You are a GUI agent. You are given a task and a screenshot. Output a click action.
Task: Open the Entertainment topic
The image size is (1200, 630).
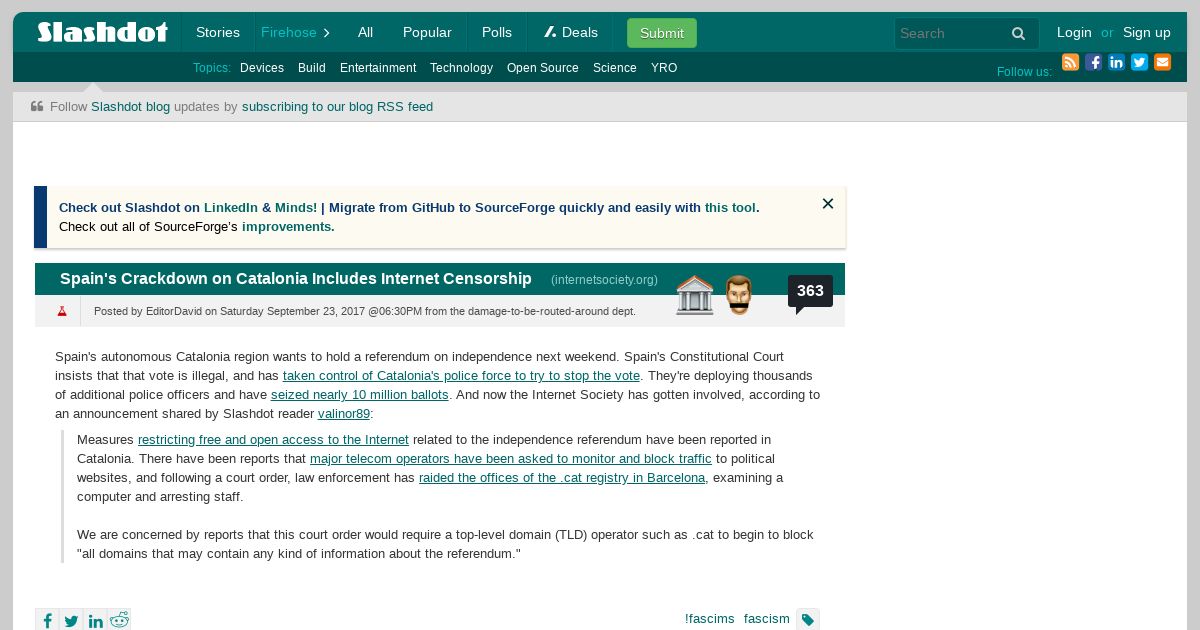(378, 68)
